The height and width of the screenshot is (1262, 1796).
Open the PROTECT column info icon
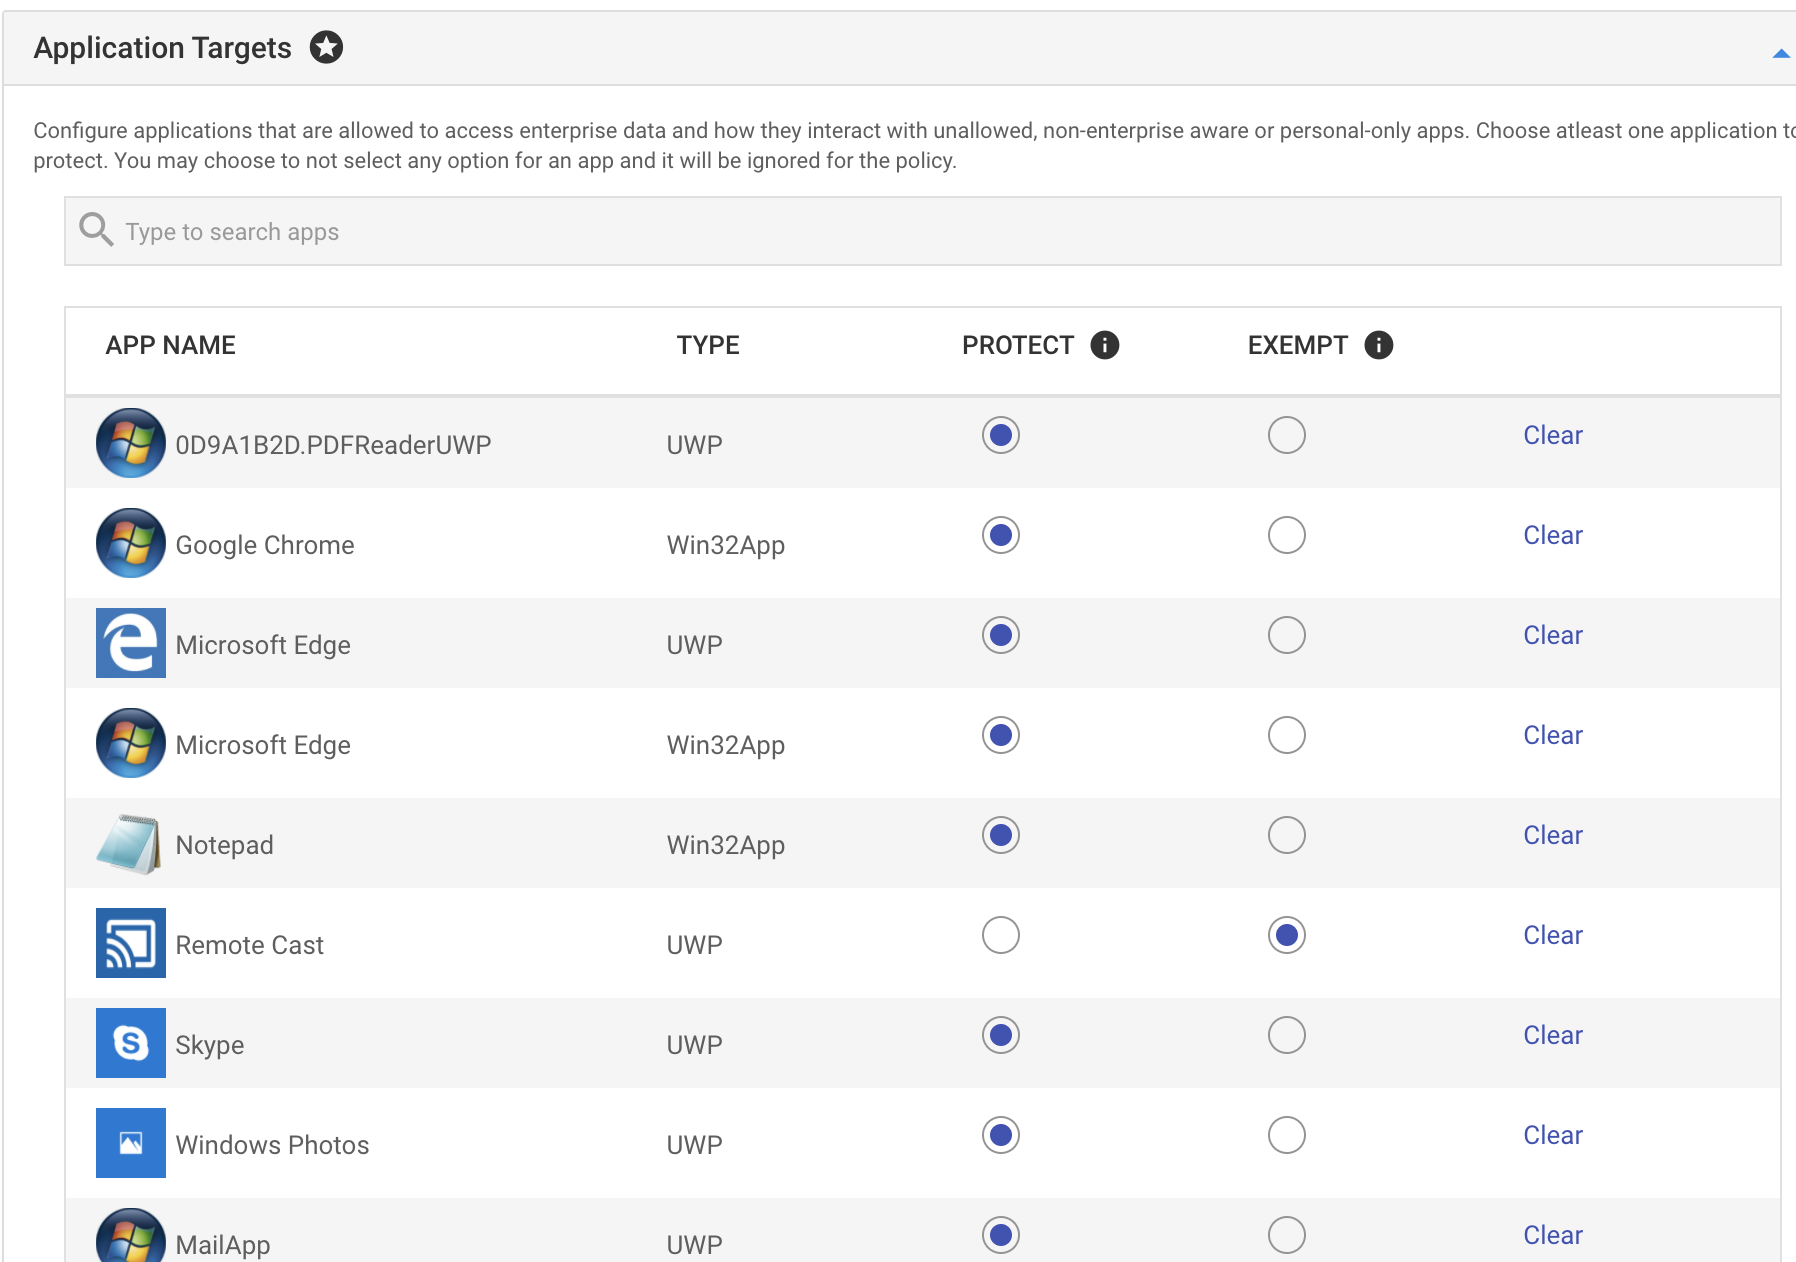click(1104, 345)
